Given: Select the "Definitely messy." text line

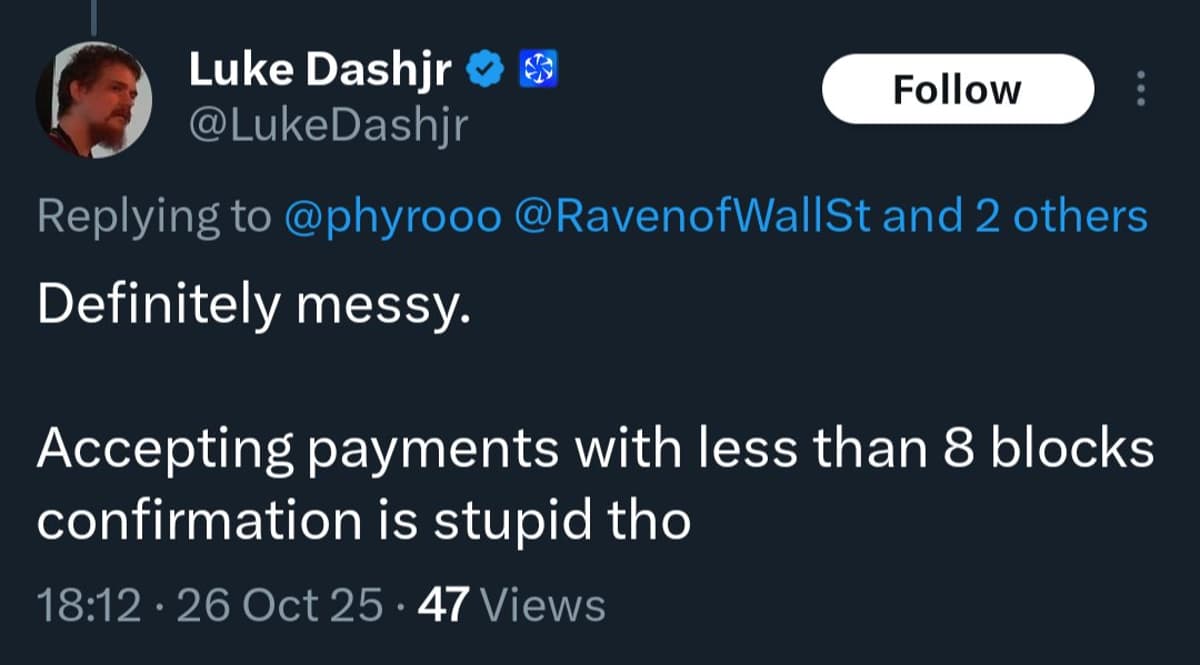Looking at the screenshot, I should pyautogui.click(x=253, y=307).
